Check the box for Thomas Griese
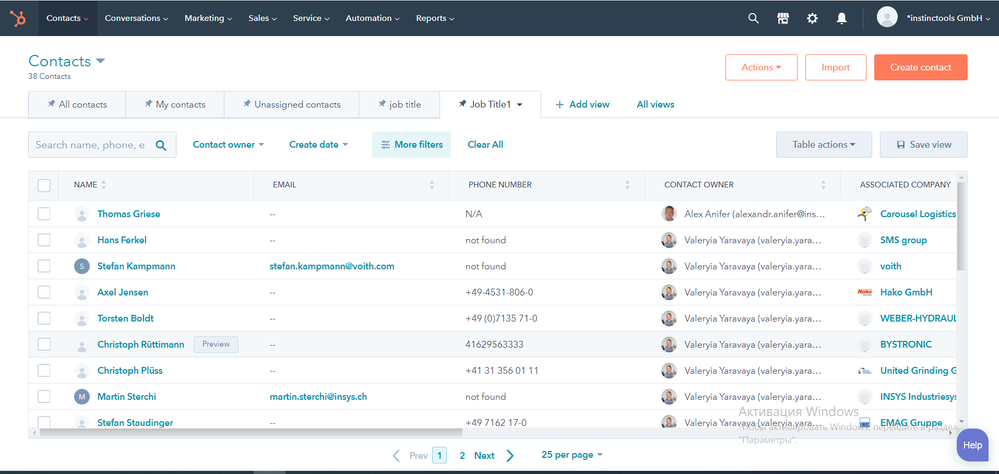Screen dimensions: 999x474 pos(44,214)
